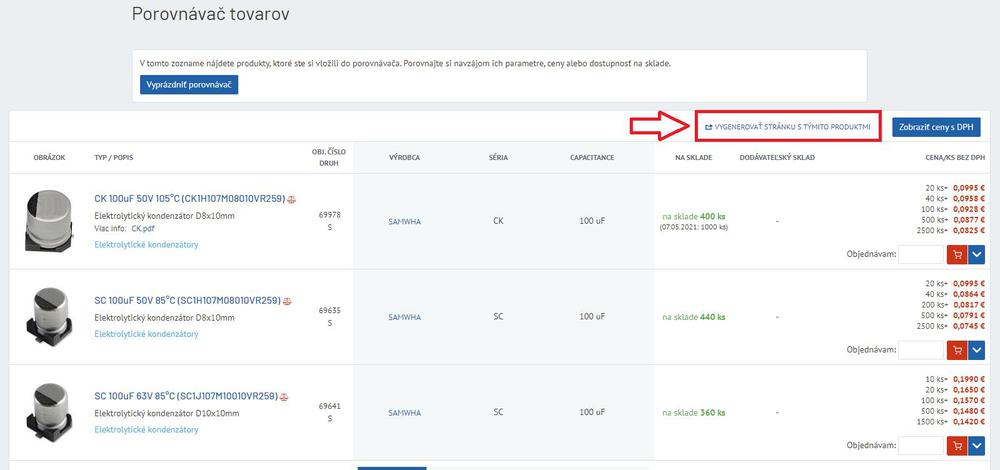Click the Zobraziť ceny s DPH button

(x=936, y=127)
